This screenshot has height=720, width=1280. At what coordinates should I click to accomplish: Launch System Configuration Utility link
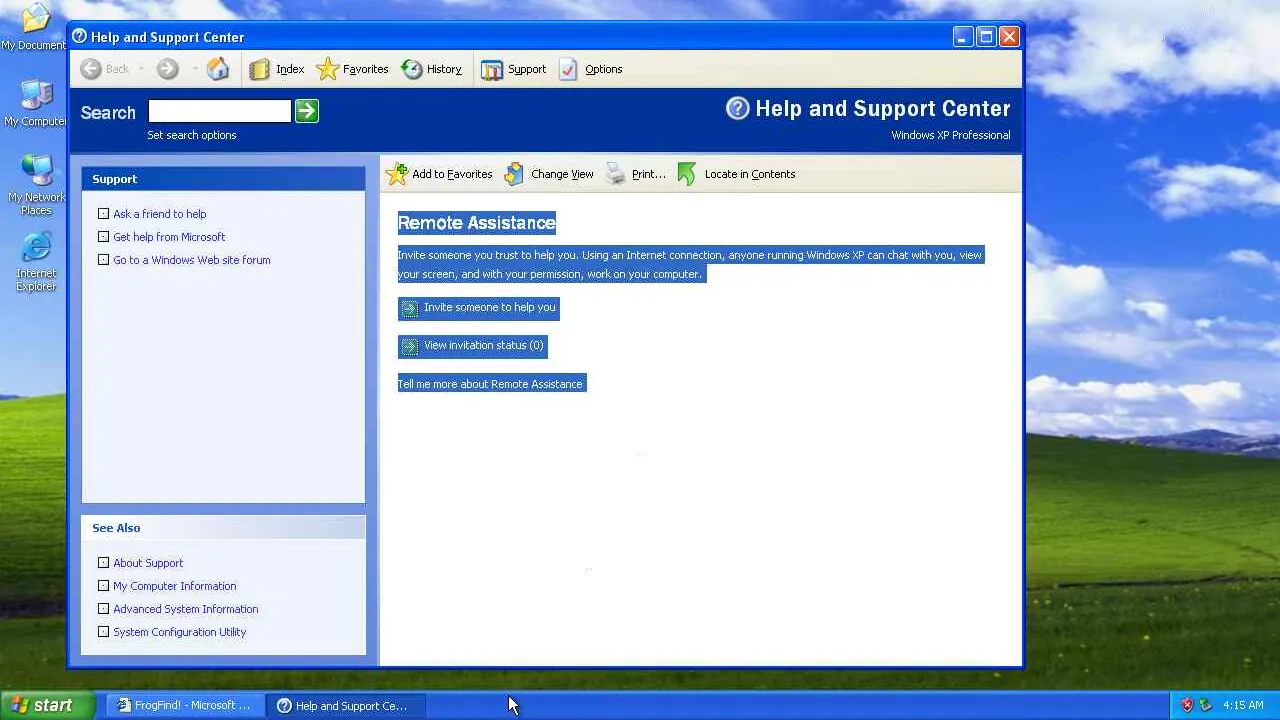(180, 632)
